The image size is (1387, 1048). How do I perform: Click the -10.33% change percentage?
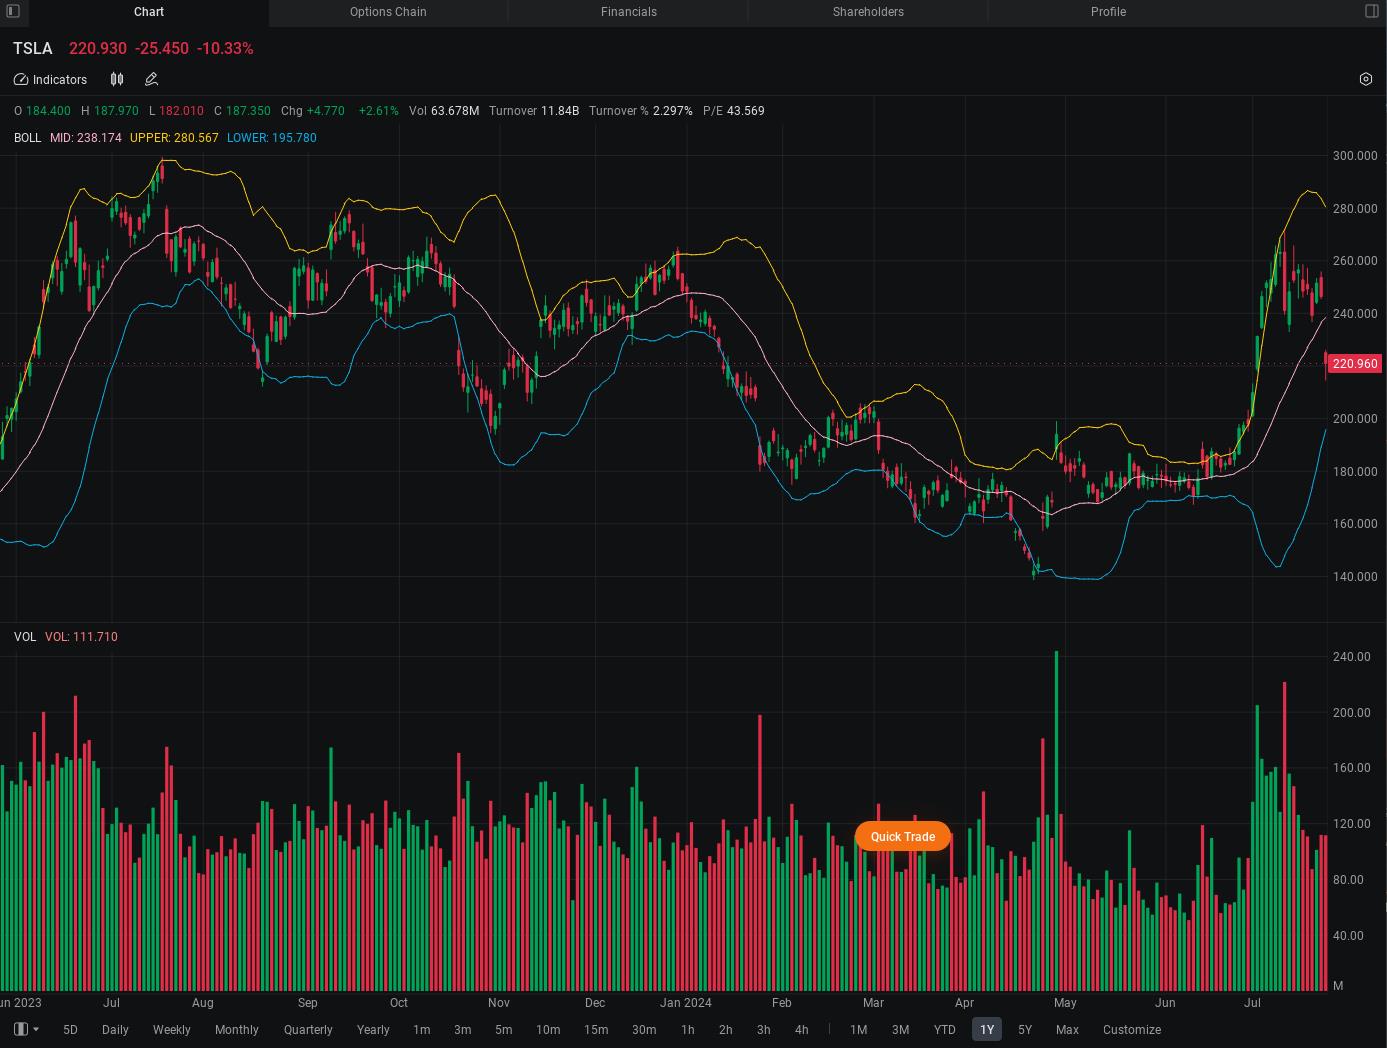[x=225, y=48]
